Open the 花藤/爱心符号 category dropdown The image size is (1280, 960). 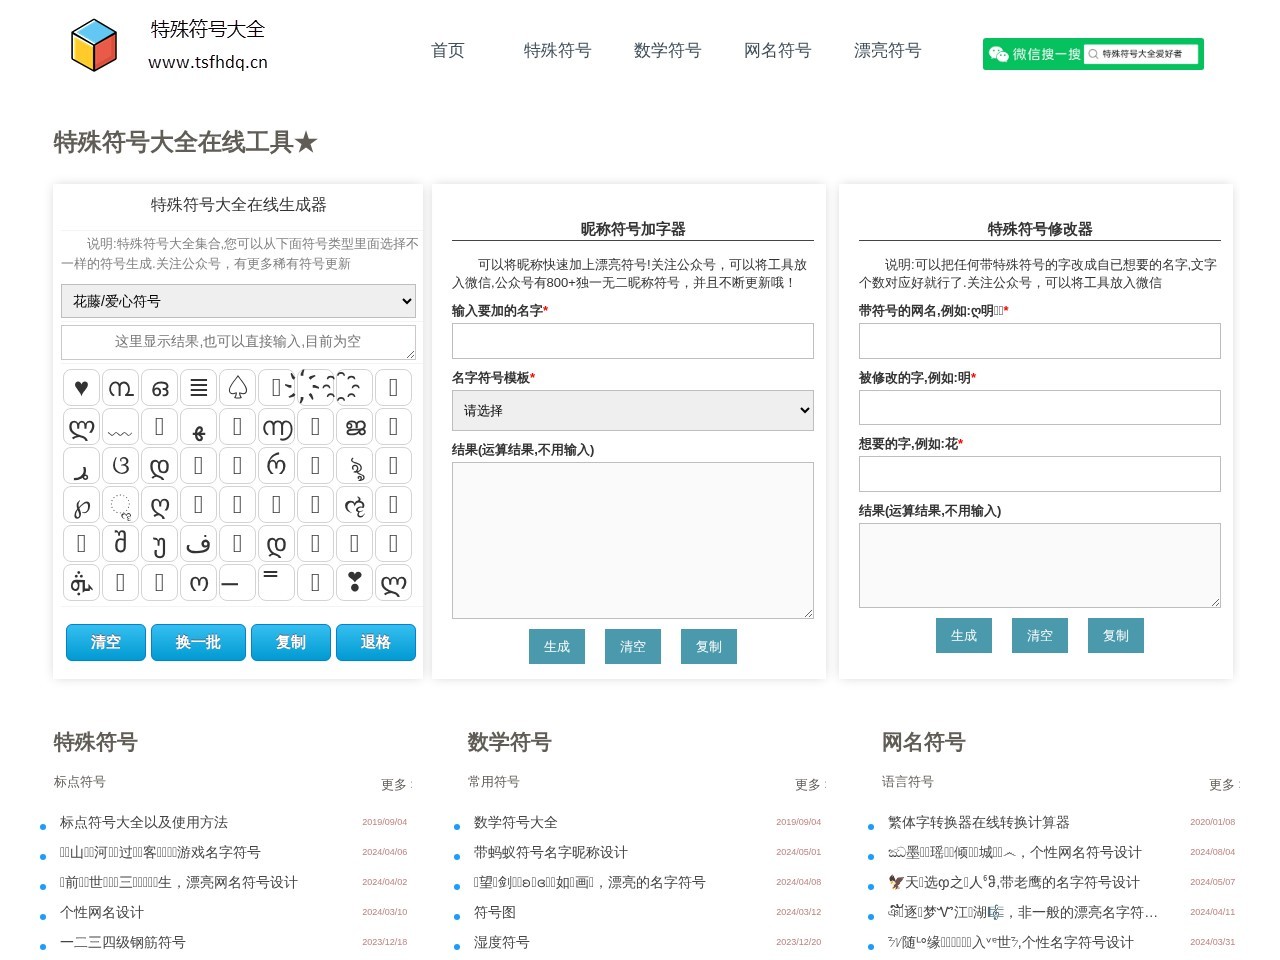(238, 301)
